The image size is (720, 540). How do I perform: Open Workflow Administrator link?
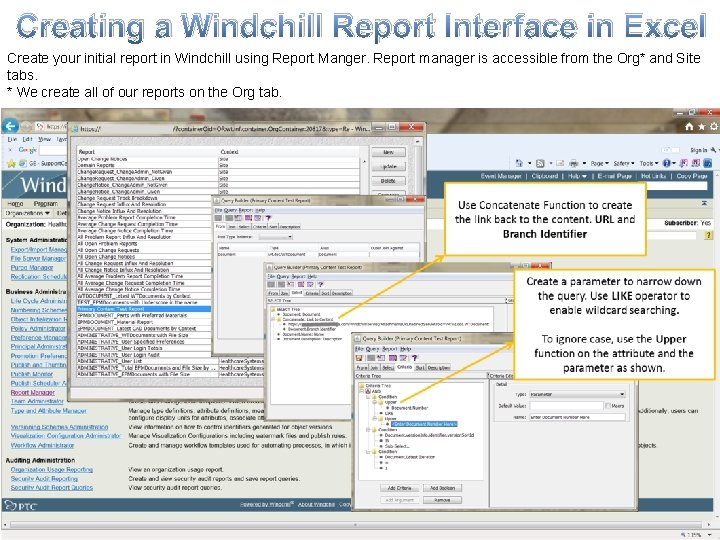pos(42,445)
